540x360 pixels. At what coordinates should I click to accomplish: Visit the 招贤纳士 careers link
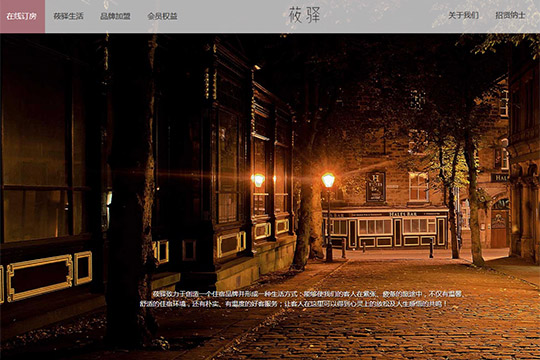(510, 16)
